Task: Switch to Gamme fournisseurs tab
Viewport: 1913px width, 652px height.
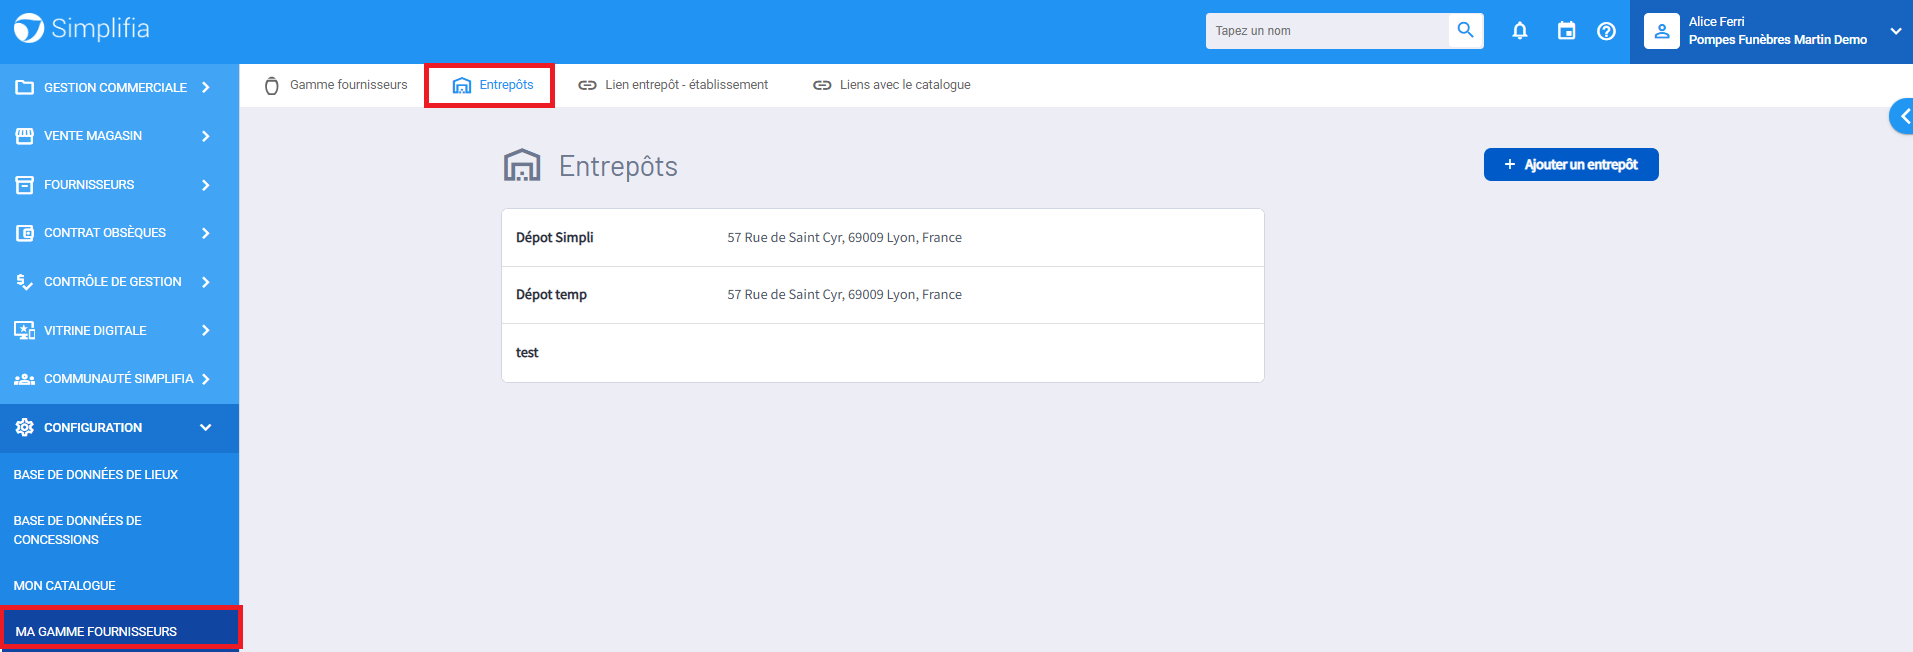Action: pyautogui.click(x=336, y=85)
